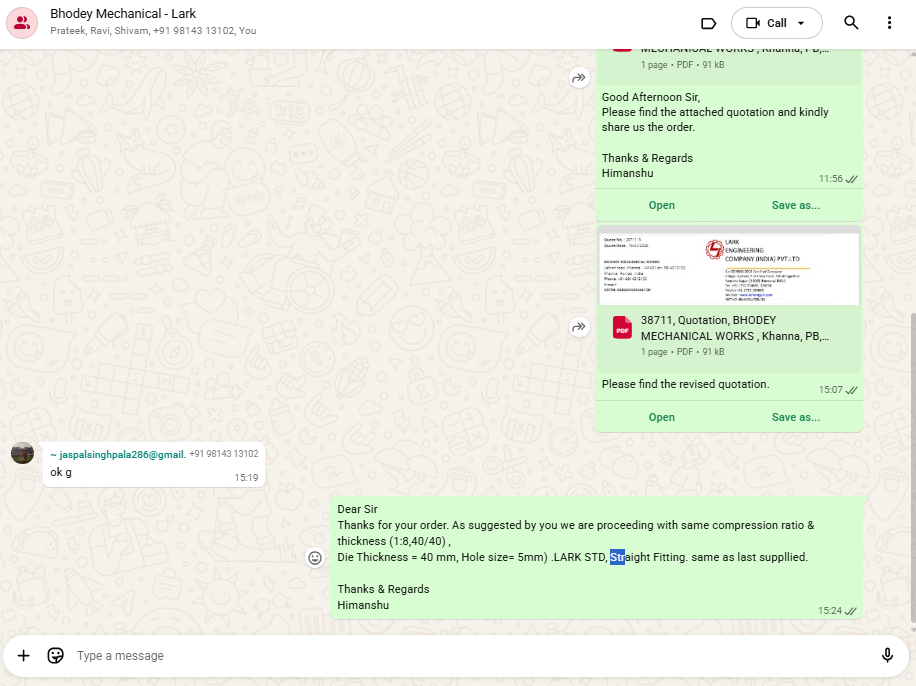Open the attachment plus menu
The width and height of the screenshot is (916, 686).
point(24,656)
